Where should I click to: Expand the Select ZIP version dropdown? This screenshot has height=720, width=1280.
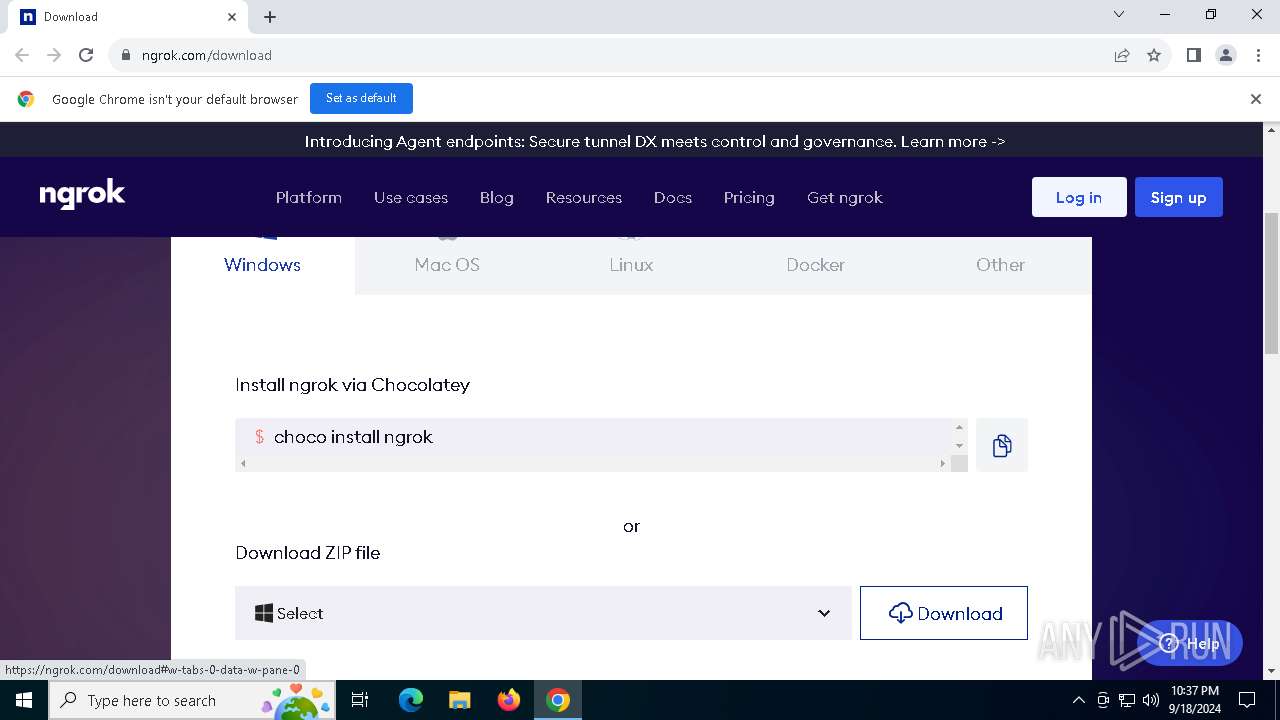[543, 613]
